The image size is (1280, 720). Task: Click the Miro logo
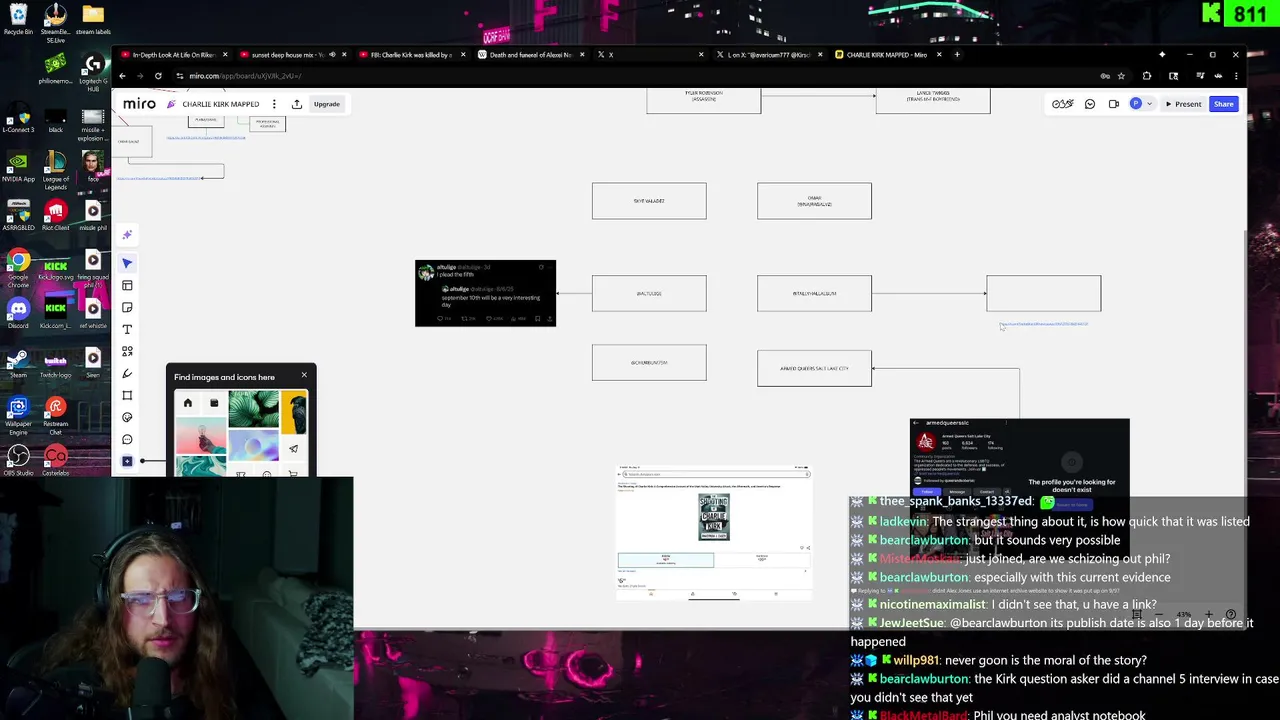(x=139, y=104)
